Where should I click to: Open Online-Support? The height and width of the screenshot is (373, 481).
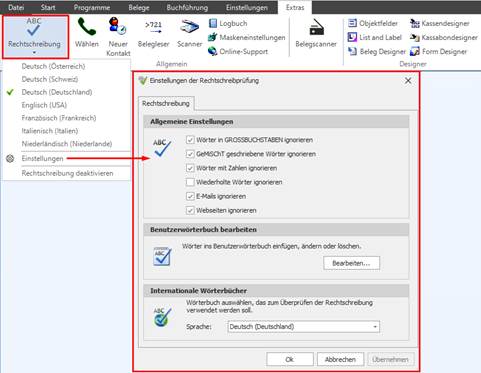238,51
